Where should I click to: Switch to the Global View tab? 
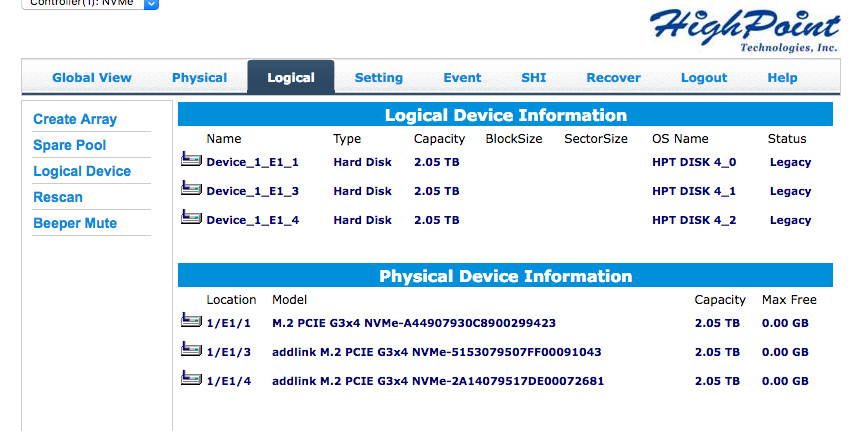pos(92,78)
